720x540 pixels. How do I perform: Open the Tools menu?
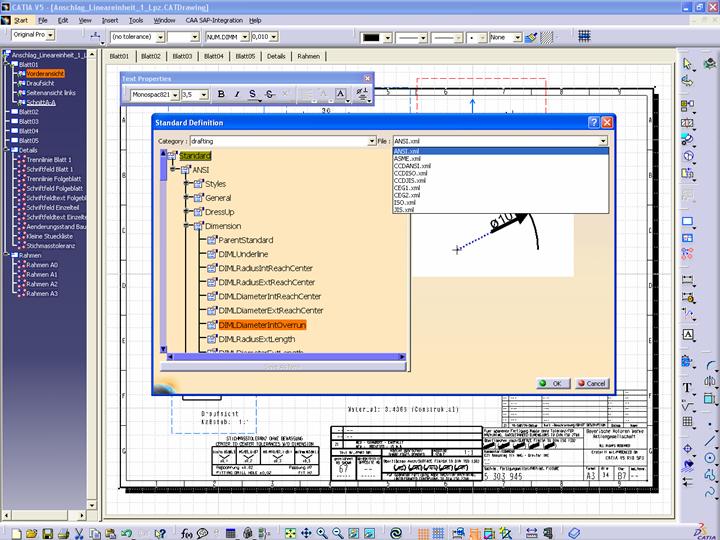click(x=136, y=20)
